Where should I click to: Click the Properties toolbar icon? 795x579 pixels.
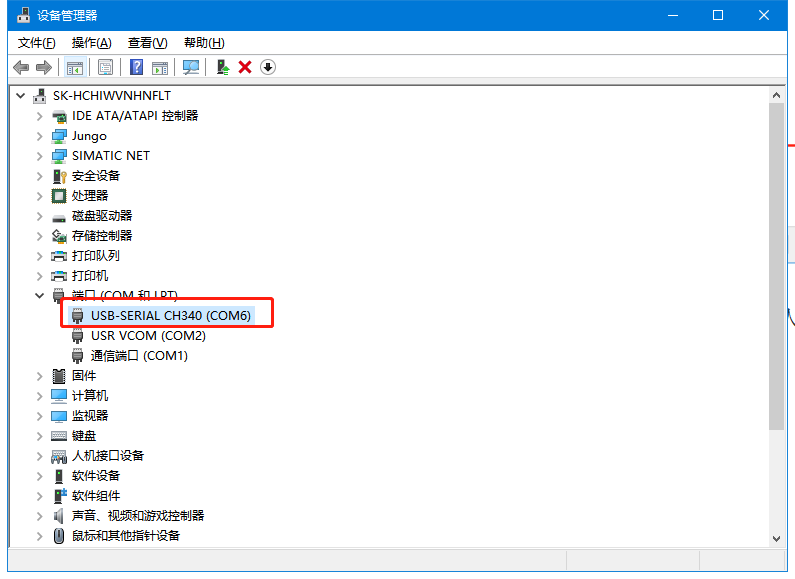[105, 67]
